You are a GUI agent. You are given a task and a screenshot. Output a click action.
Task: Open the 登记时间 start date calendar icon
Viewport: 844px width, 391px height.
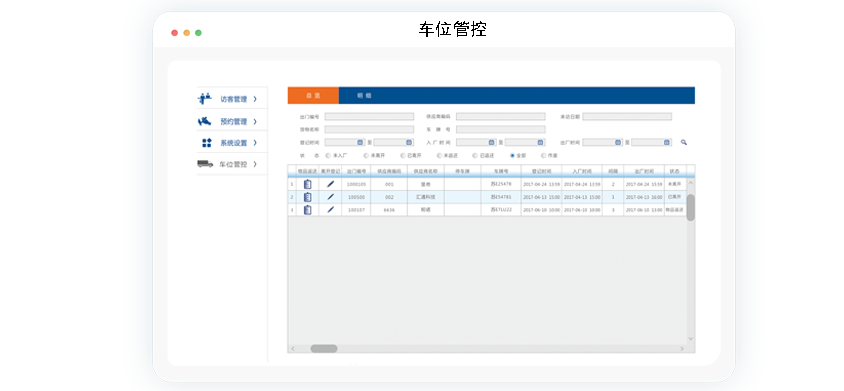[x=360, y=142]
